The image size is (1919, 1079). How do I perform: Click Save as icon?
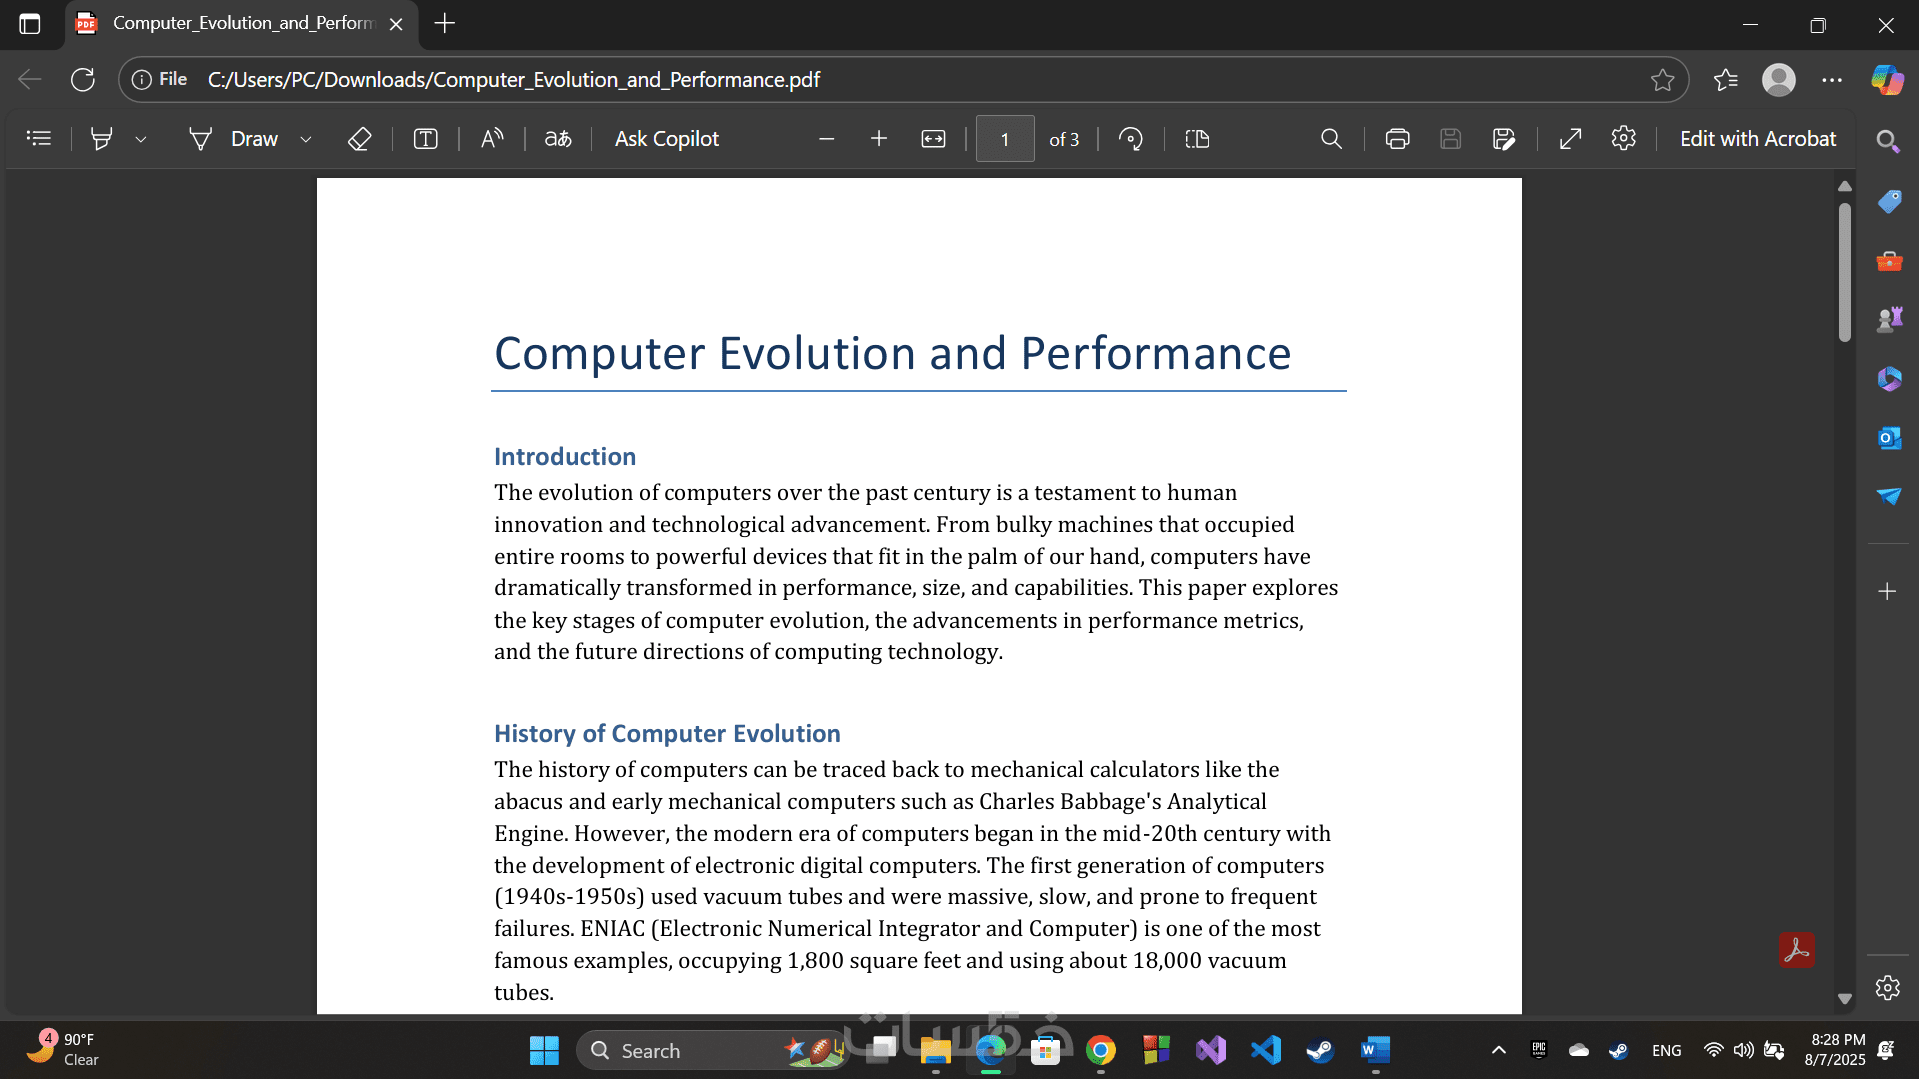point(1503,139)
